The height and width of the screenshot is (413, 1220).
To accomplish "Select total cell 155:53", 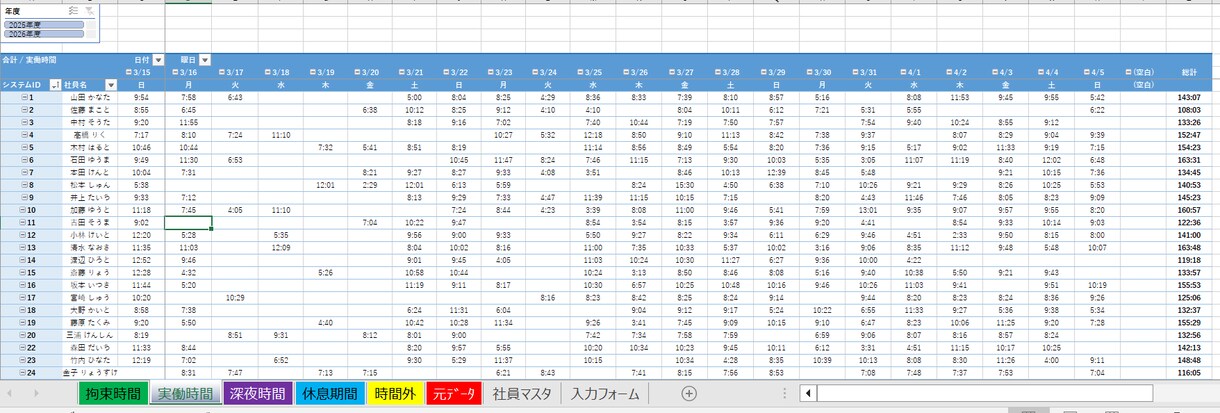I will 1189,285.
